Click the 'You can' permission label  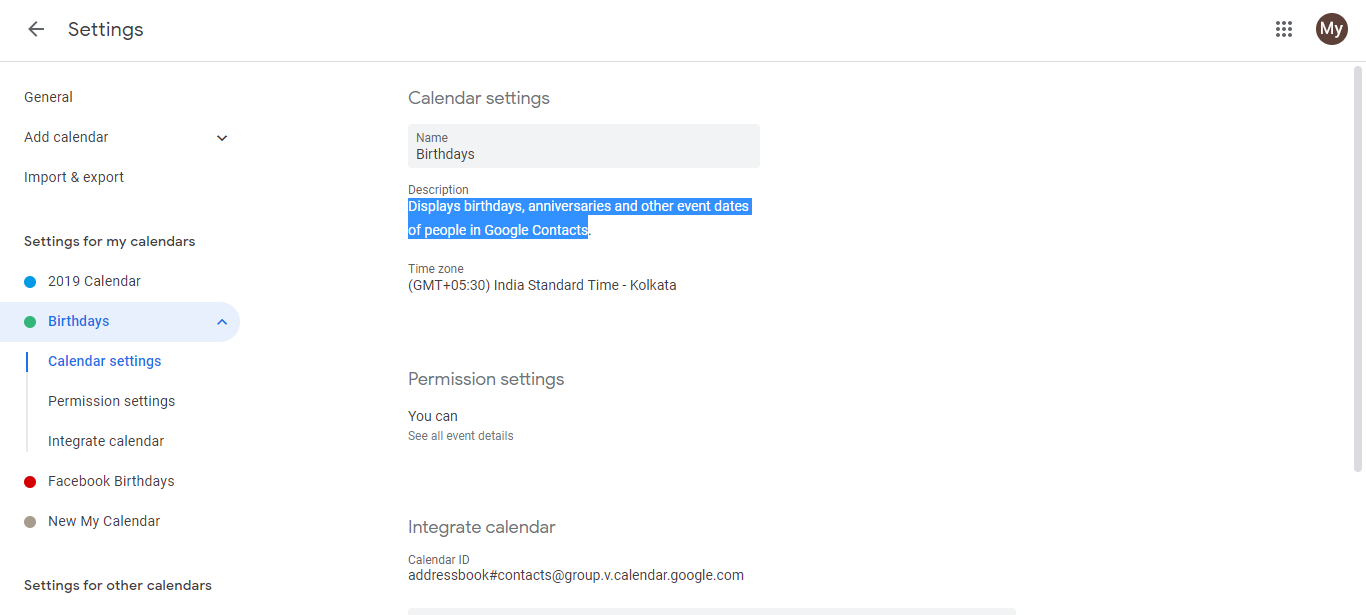[x=433, y=416]
